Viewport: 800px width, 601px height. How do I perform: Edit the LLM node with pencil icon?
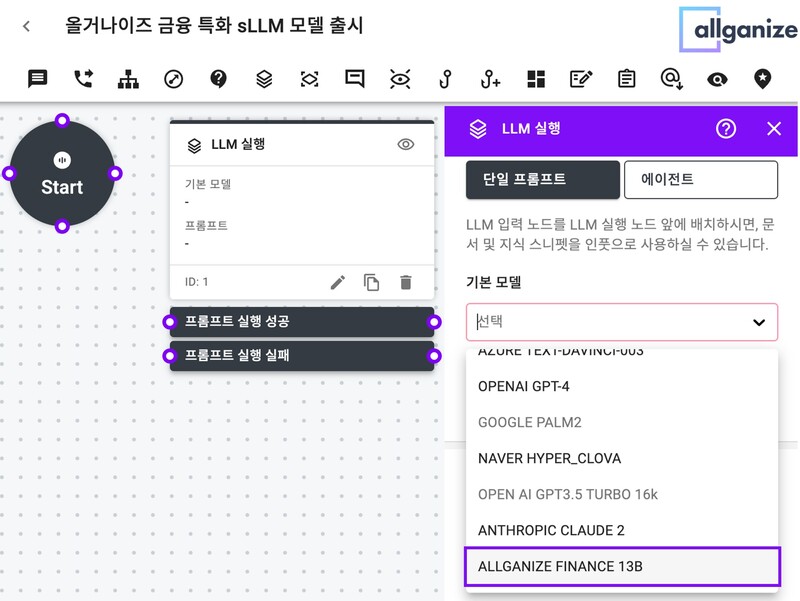point(338,282)
